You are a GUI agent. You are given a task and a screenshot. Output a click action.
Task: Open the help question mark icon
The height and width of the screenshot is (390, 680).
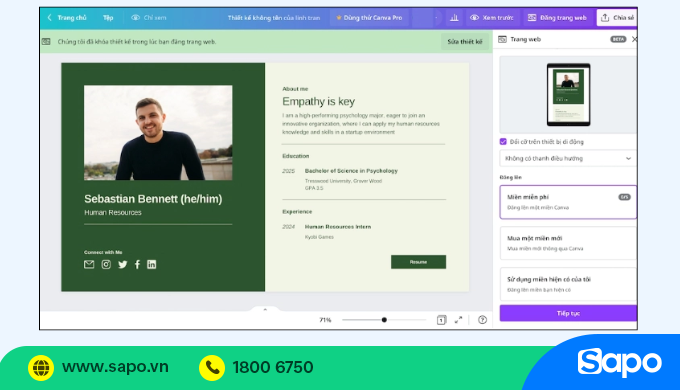point(482,320)
